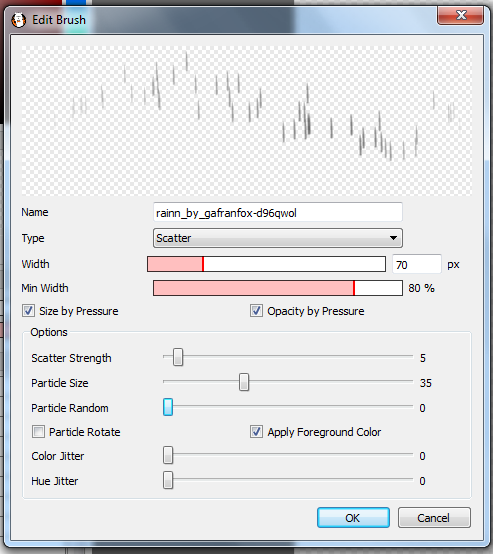Viewport: 493px width, 554px height.
Task: Close the Edit Brush dialog
Action: [460, 15]
